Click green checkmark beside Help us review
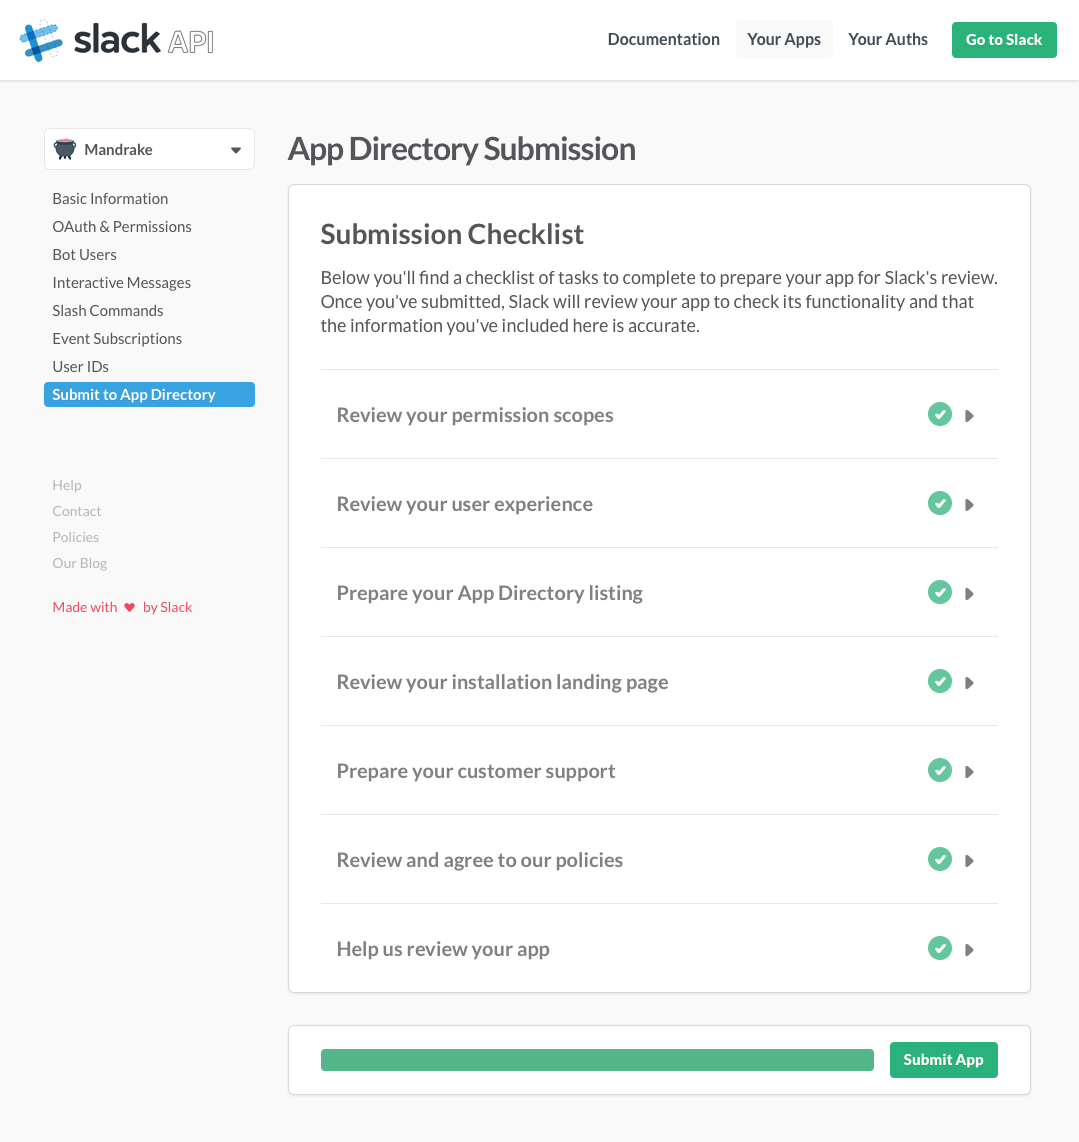 (940, 949)
